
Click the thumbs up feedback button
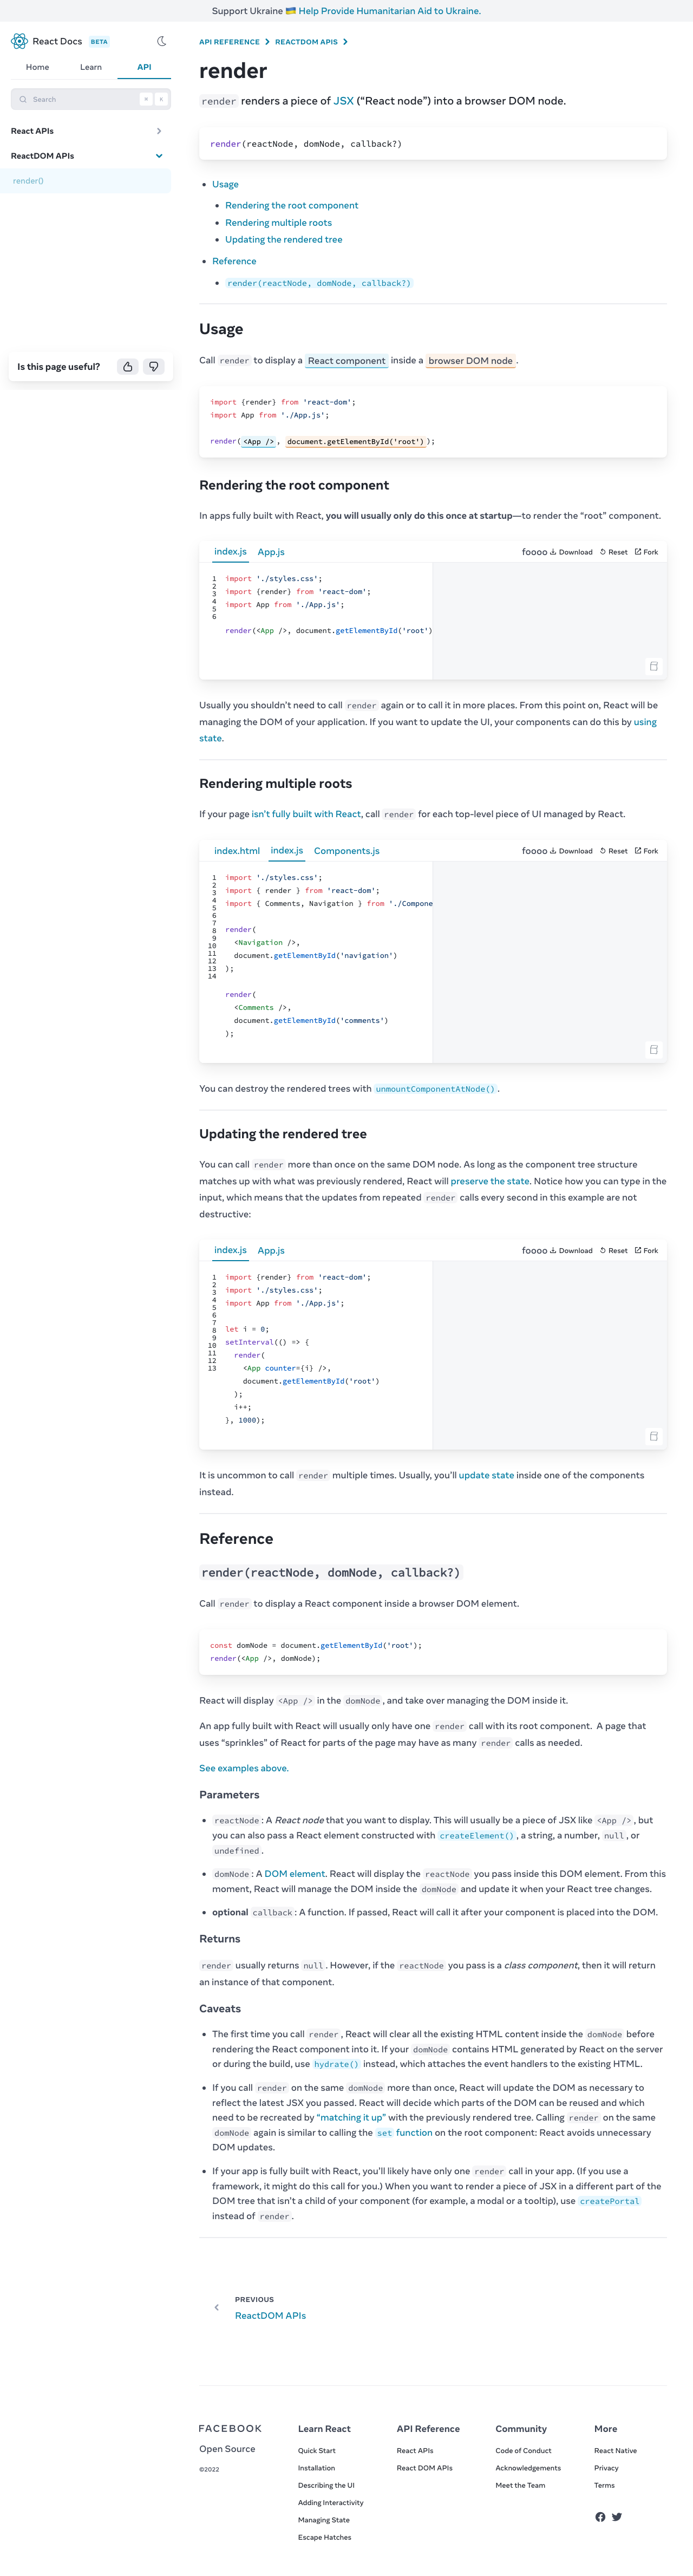click(x=128, y=367)
